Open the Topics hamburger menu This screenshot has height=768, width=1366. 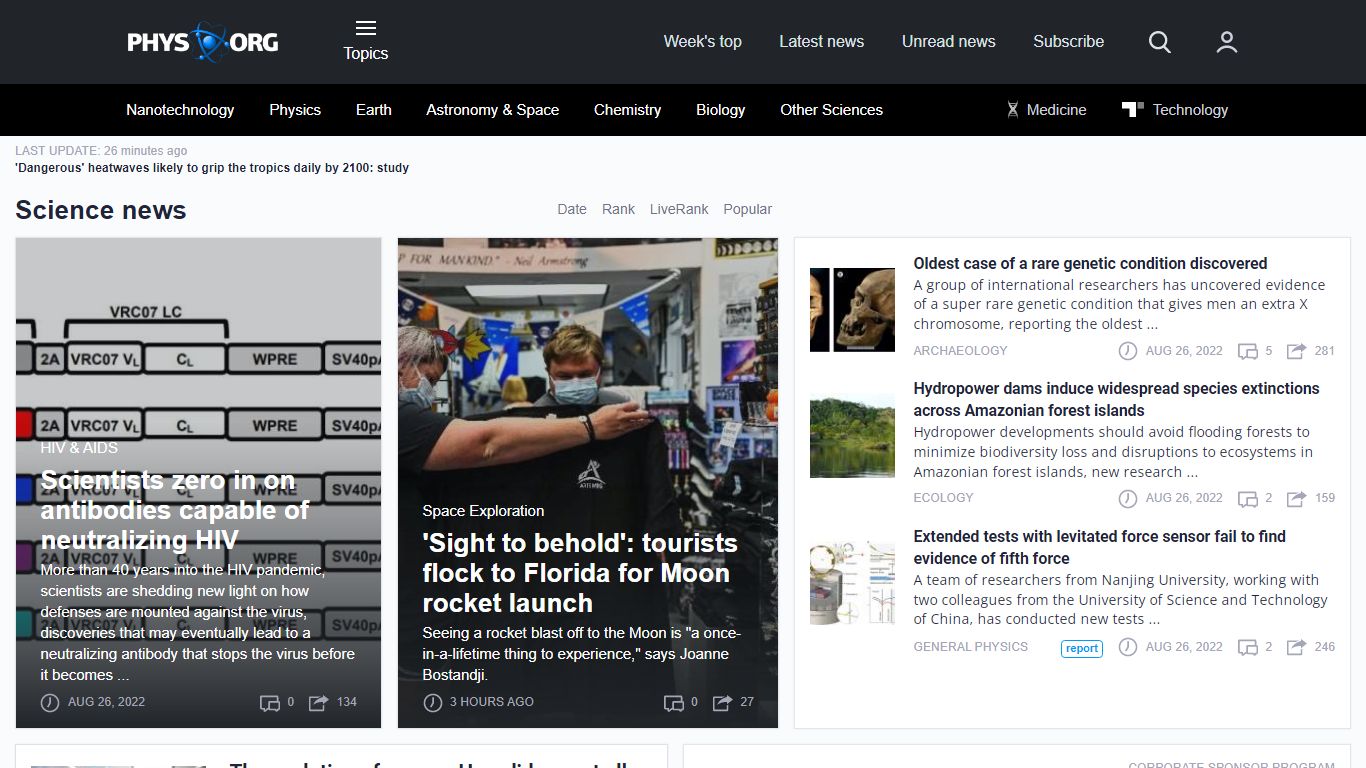[366, 41]
